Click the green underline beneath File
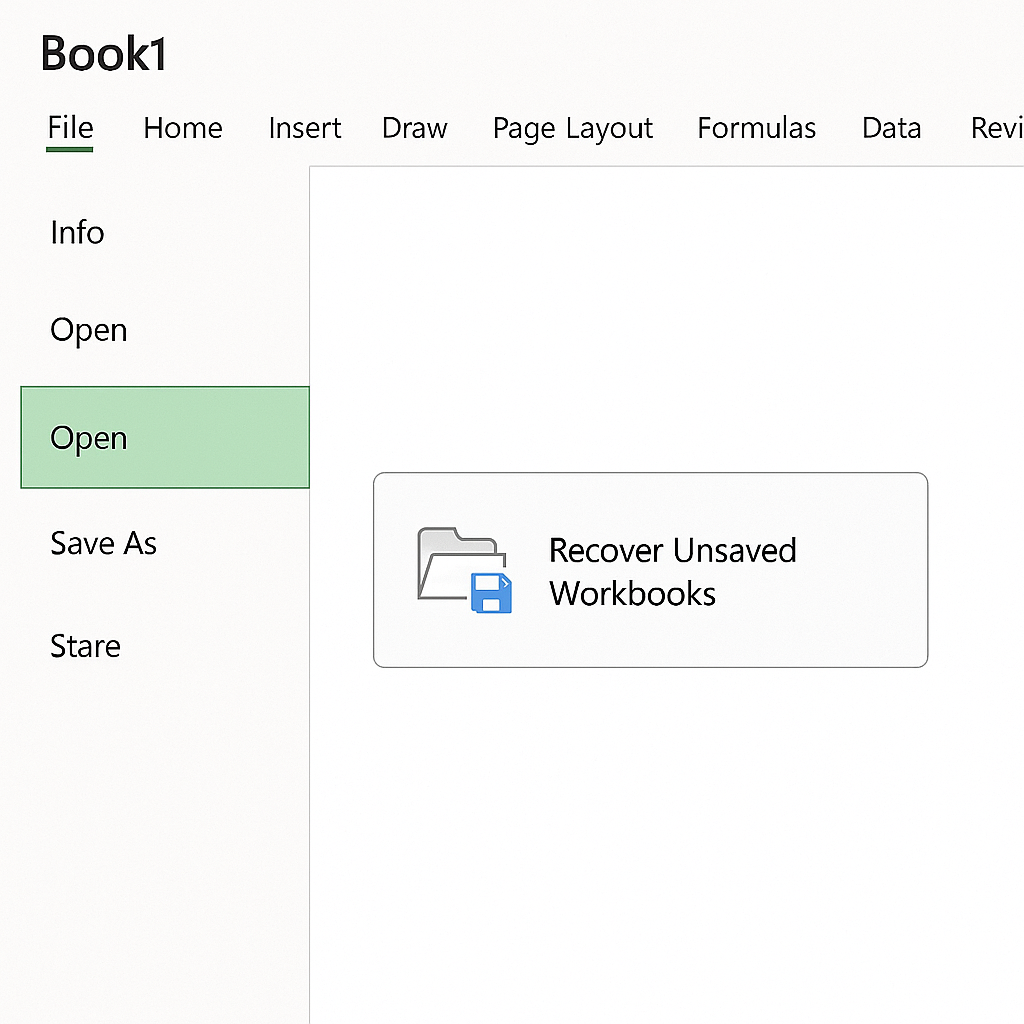This screenshot has height=1024, width=1024. (x=70, y=150)
